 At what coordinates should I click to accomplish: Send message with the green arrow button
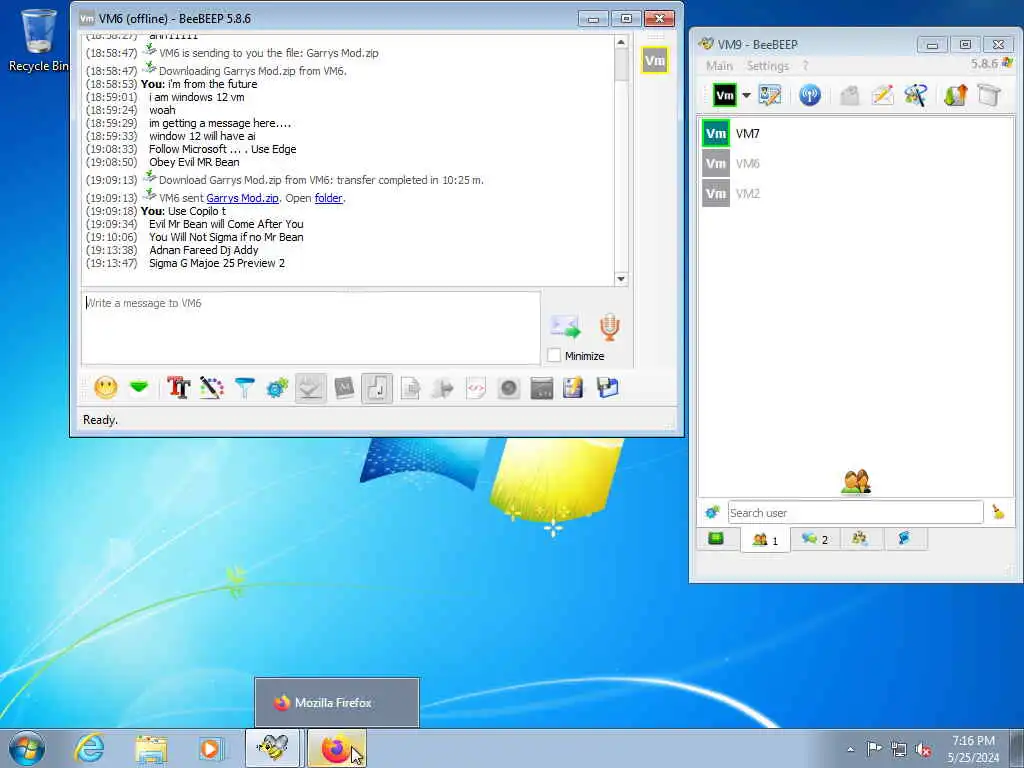pos(565,327)
